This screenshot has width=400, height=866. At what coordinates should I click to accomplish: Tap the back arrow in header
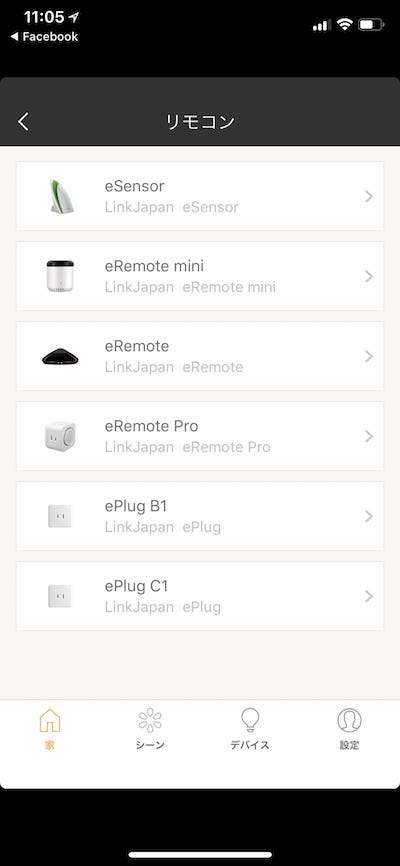pyautogui.click(x=23, y=122)
